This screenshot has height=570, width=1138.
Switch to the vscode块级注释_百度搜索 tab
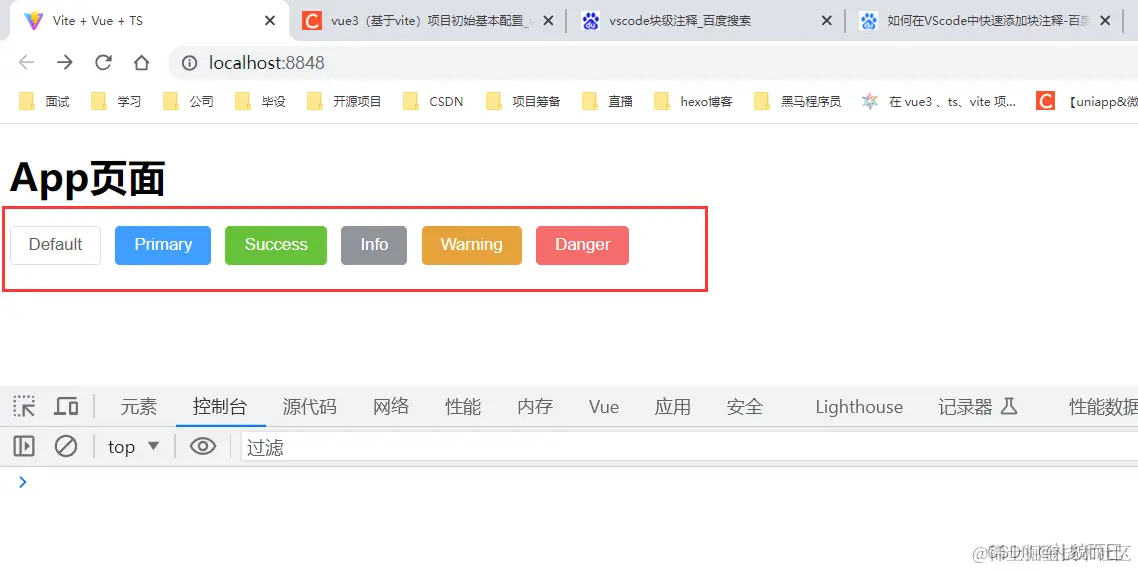click(x=704, y=21)
